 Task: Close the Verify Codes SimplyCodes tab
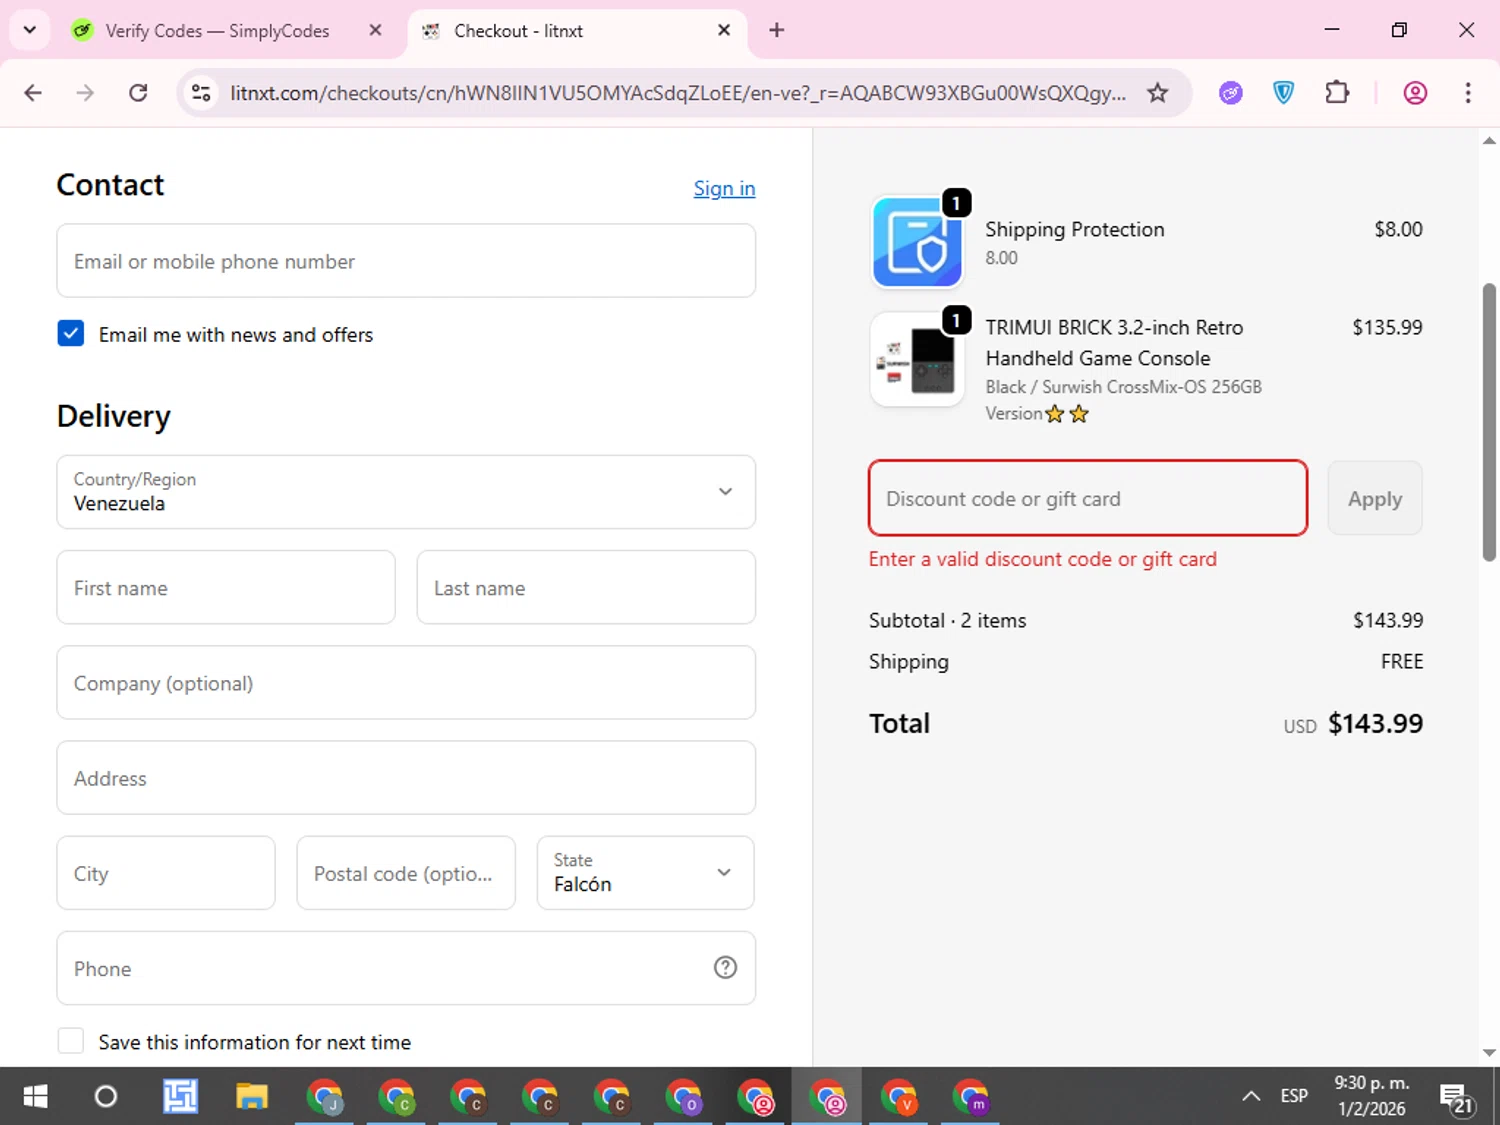tap(375, 30)
